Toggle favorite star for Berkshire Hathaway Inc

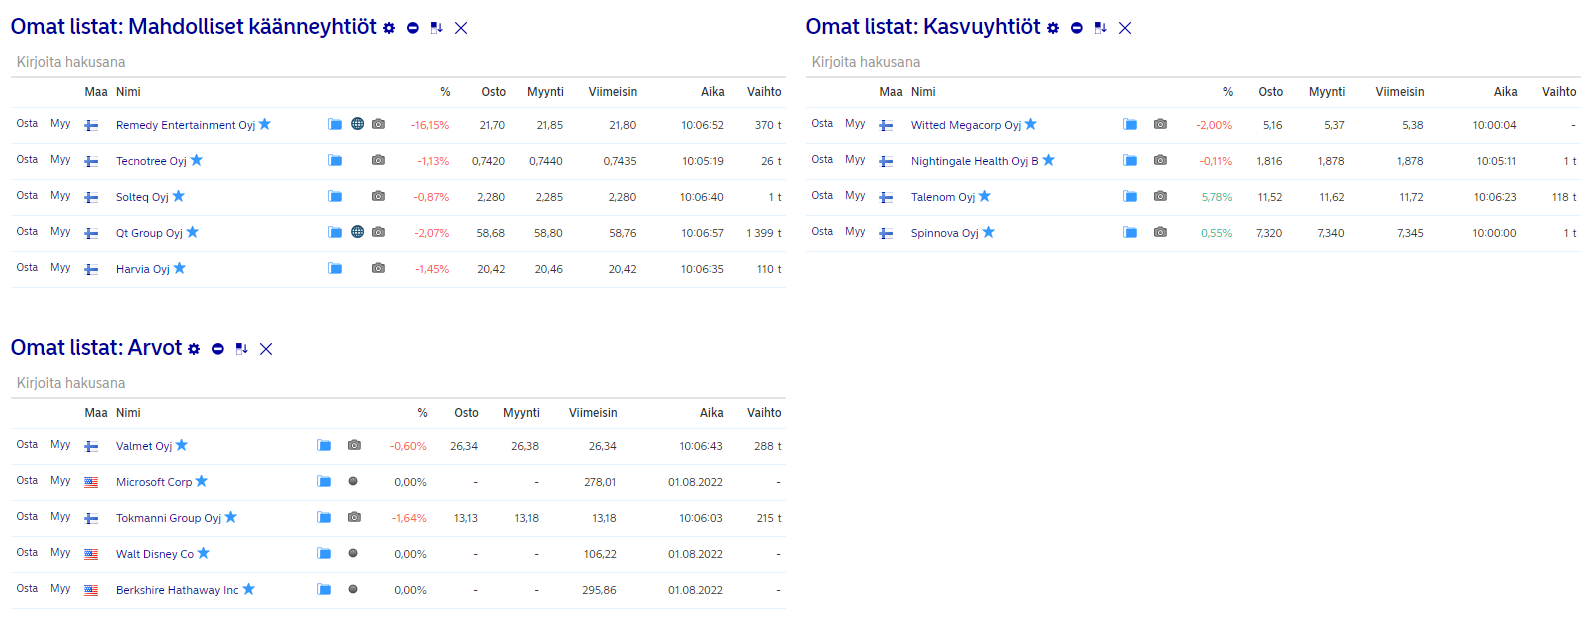click(x=249, y=589)
